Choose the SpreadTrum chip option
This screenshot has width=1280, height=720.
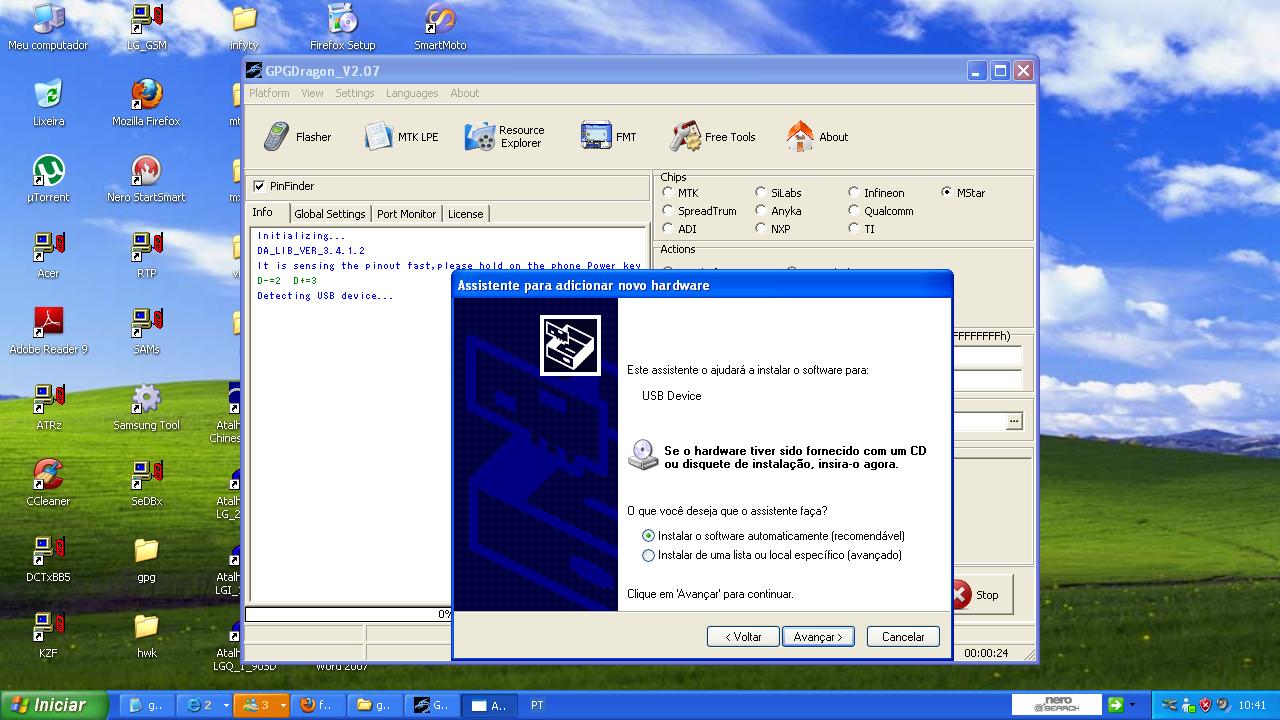point(668,210)
